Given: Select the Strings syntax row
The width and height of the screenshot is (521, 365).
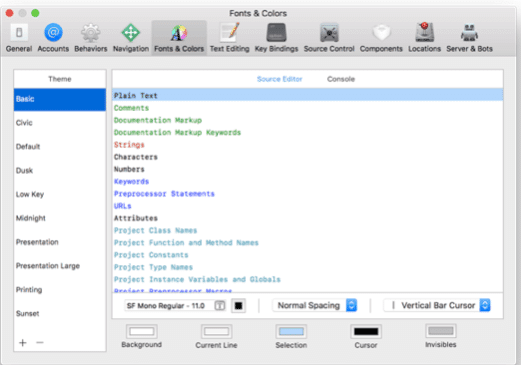Looking at the screenshot, I should [308, 145].
